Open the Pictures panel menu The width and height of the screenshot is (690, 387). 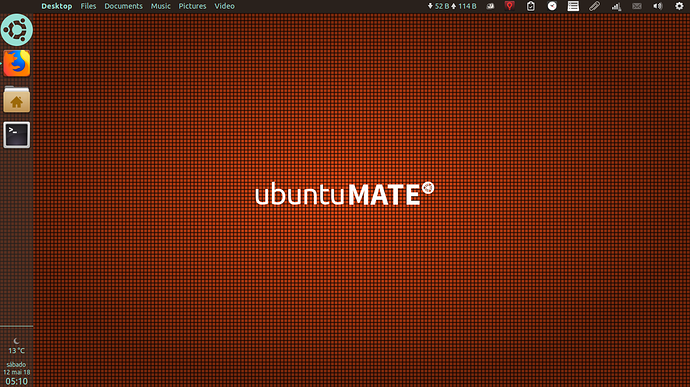pyautogui.click(x=192, y=6)
